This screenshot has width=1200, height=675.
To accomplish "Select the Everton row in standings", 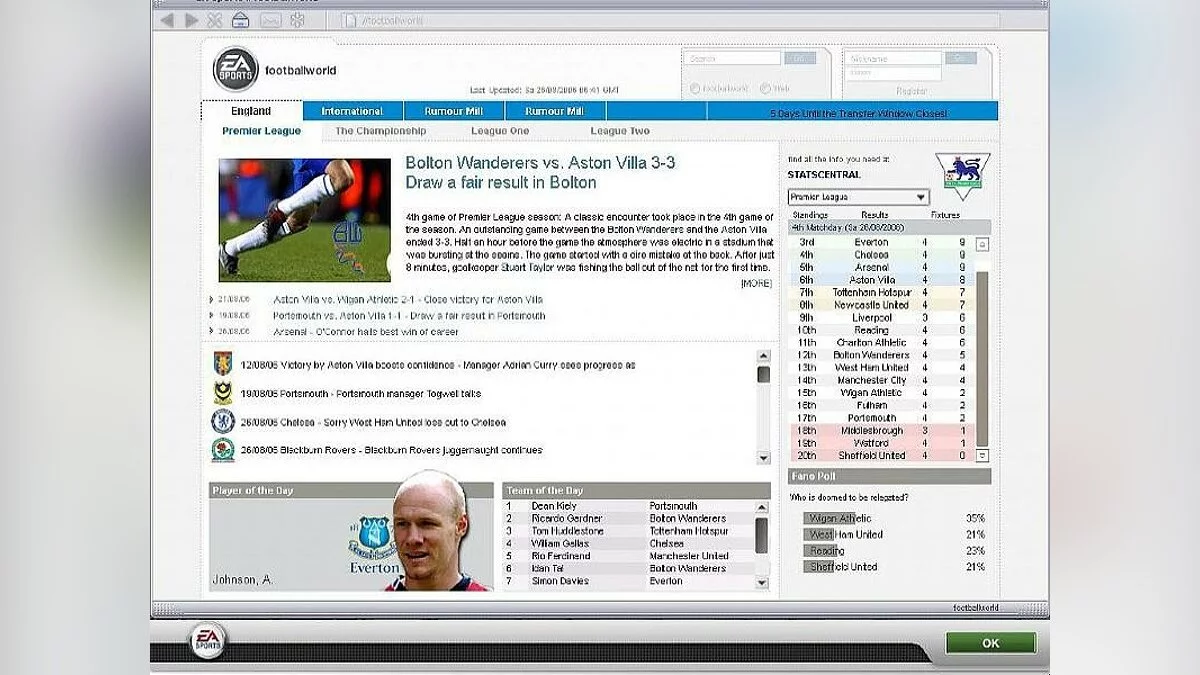I will point(881,242).
